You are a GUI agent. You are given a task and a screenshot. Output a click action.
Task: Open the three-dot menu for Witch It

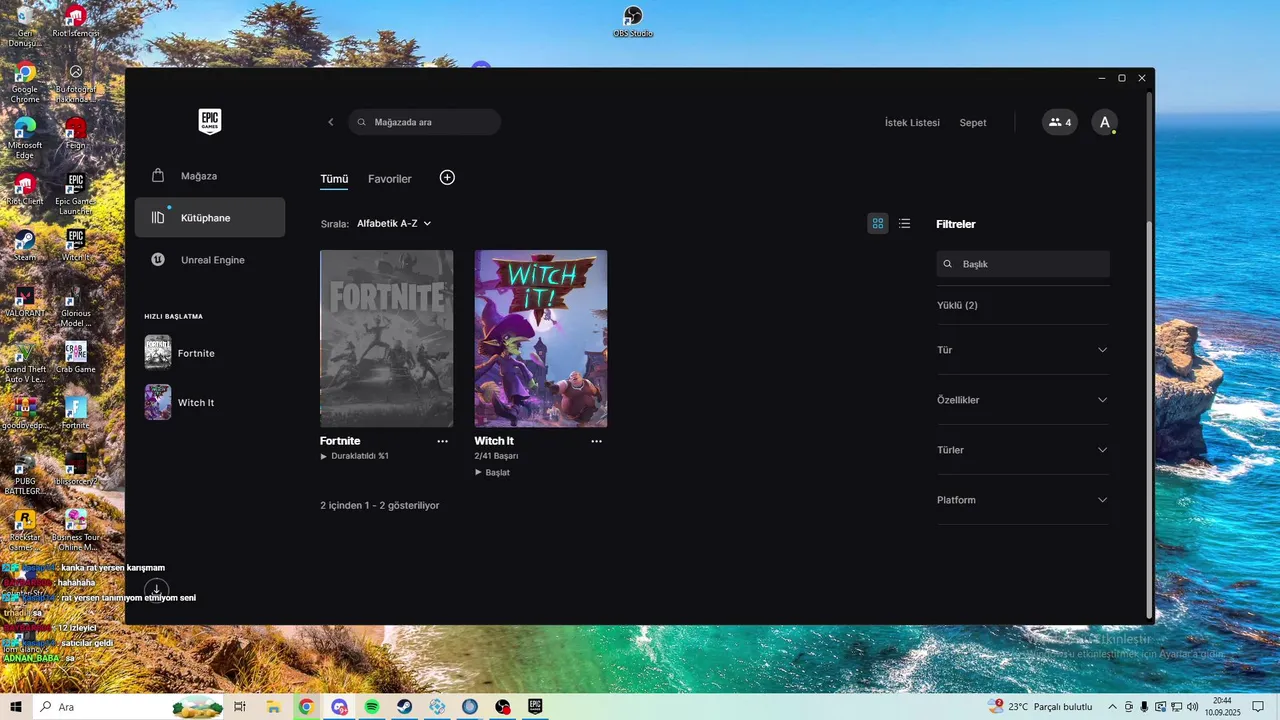click(597, 441)
